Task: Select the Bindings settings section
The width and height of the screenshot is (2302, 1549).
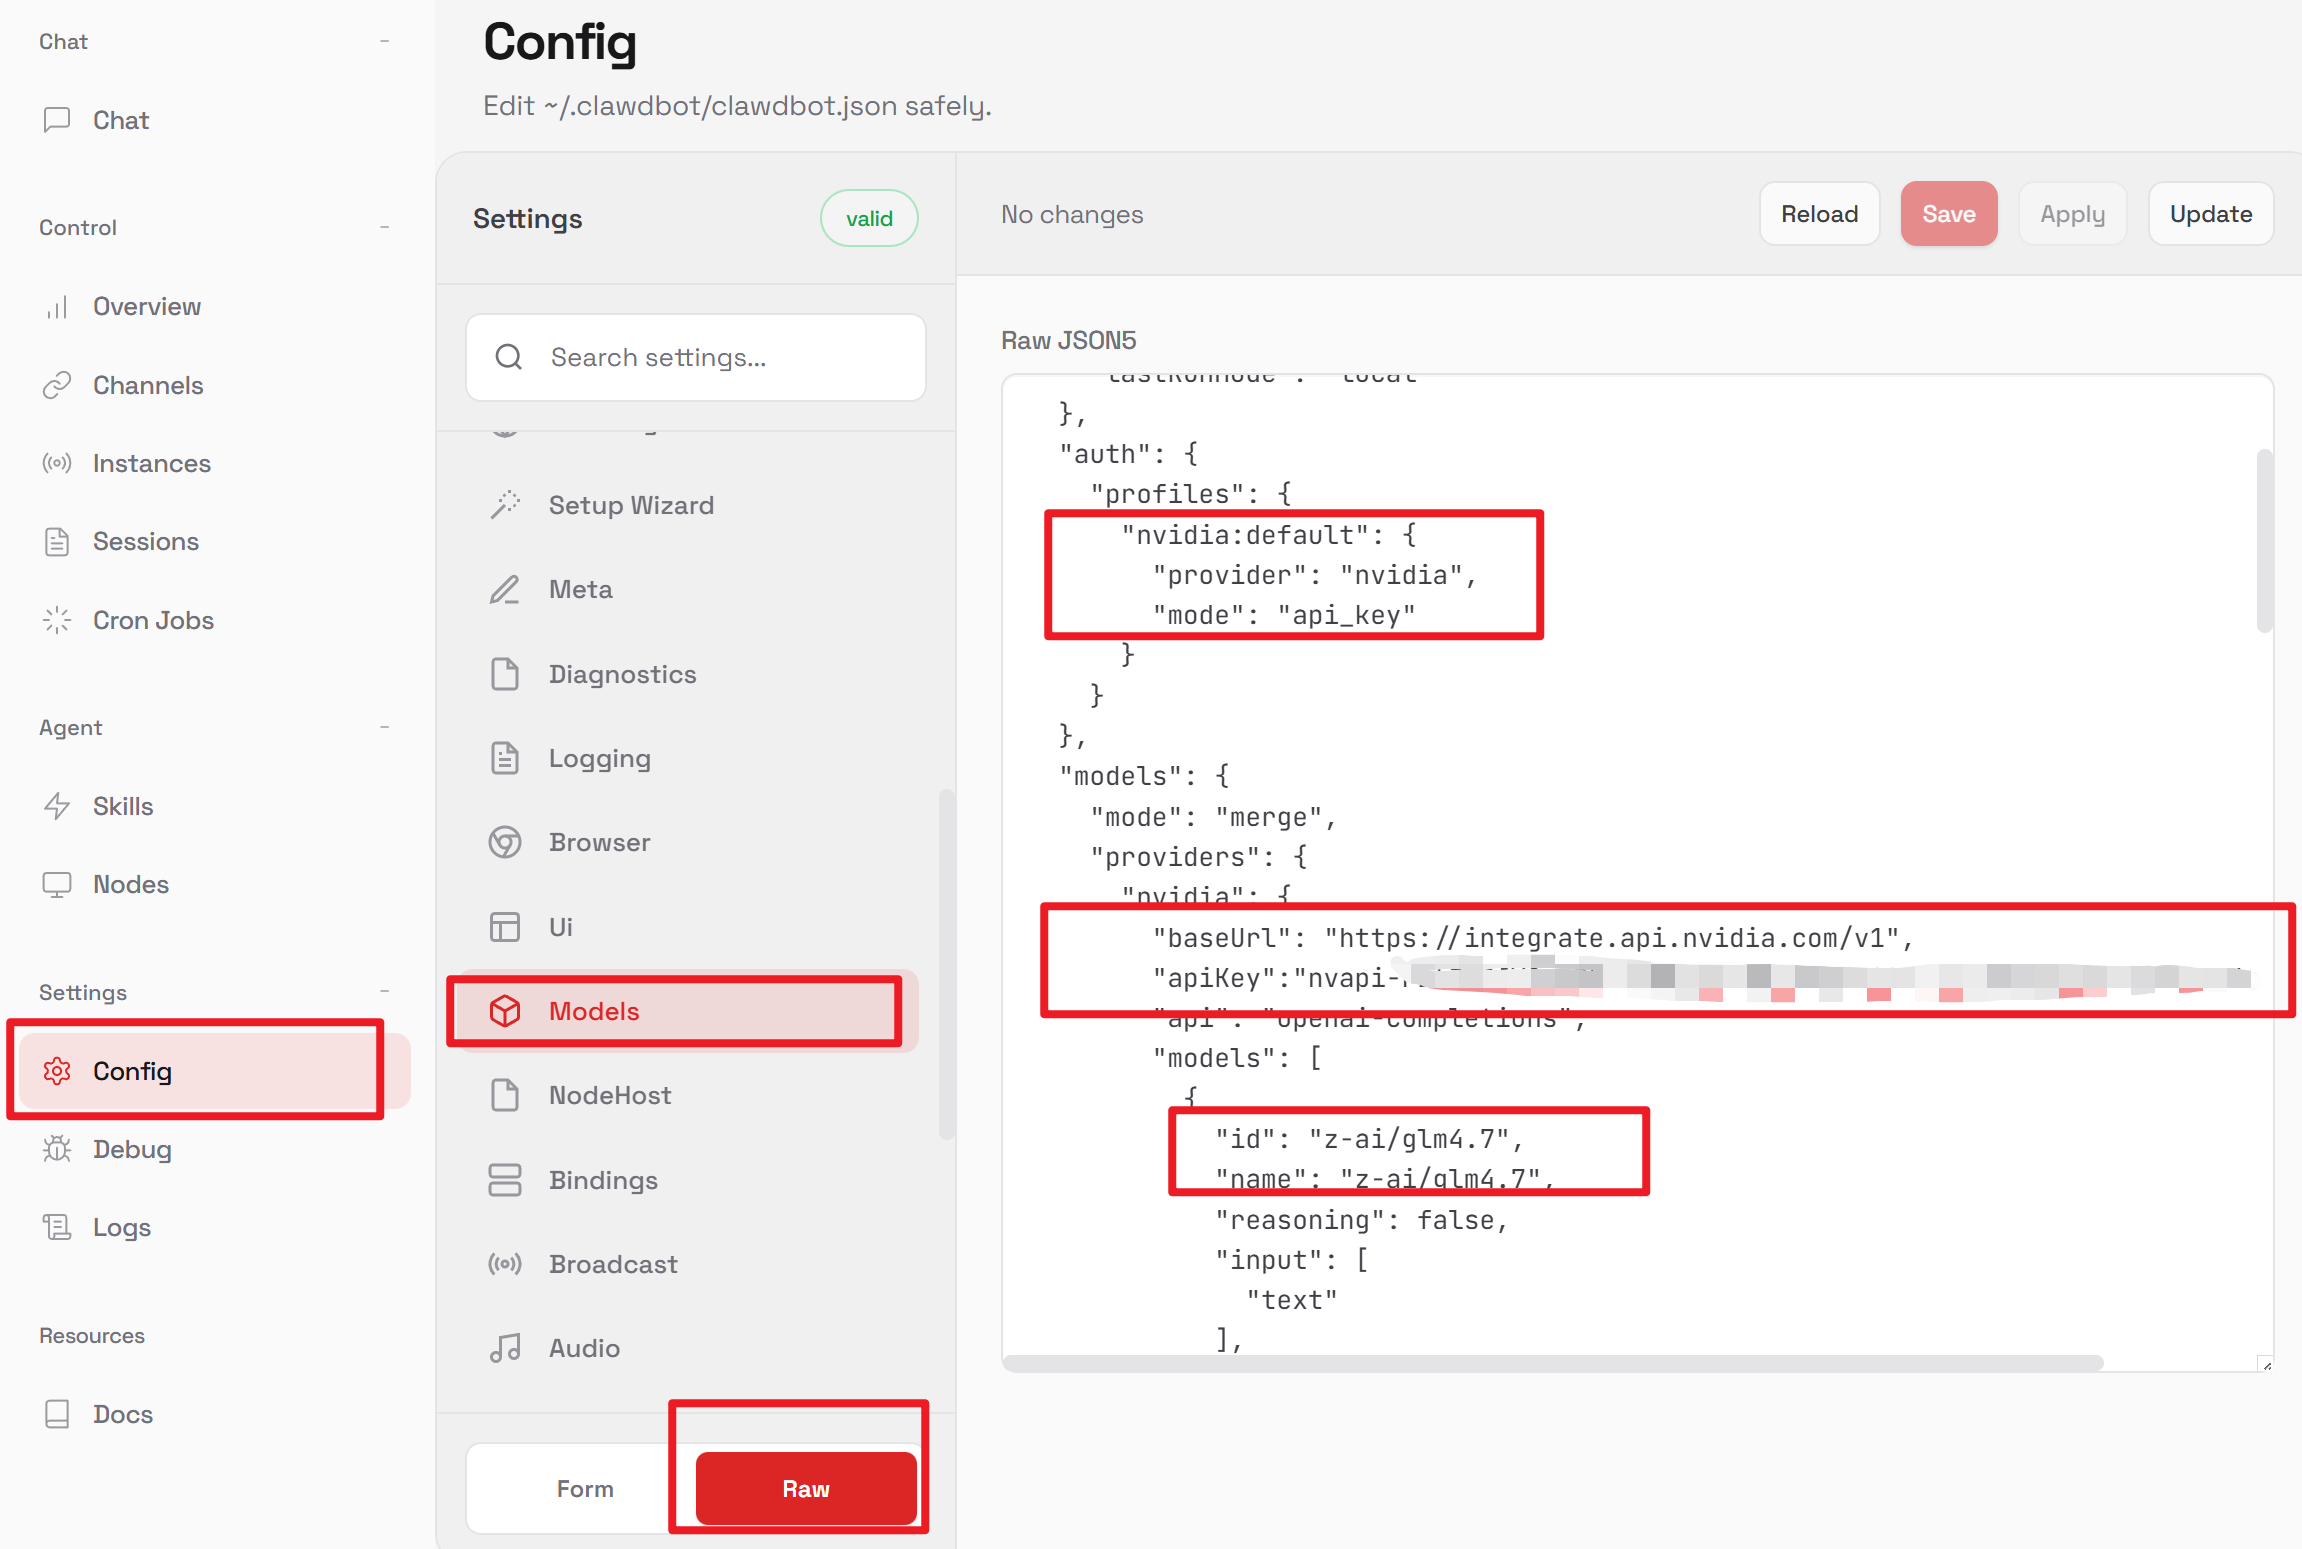Action: pyautogui.click(x=685, y=1180)
